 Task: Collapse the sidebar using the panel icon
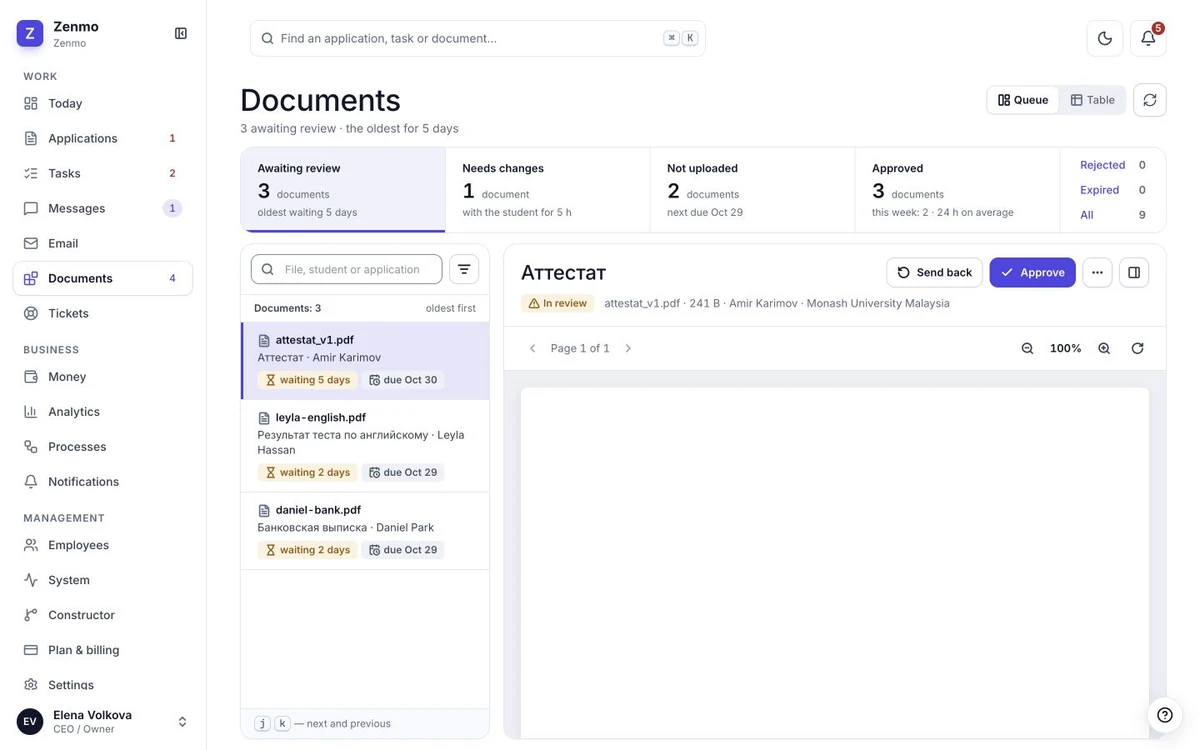point(181,33)
